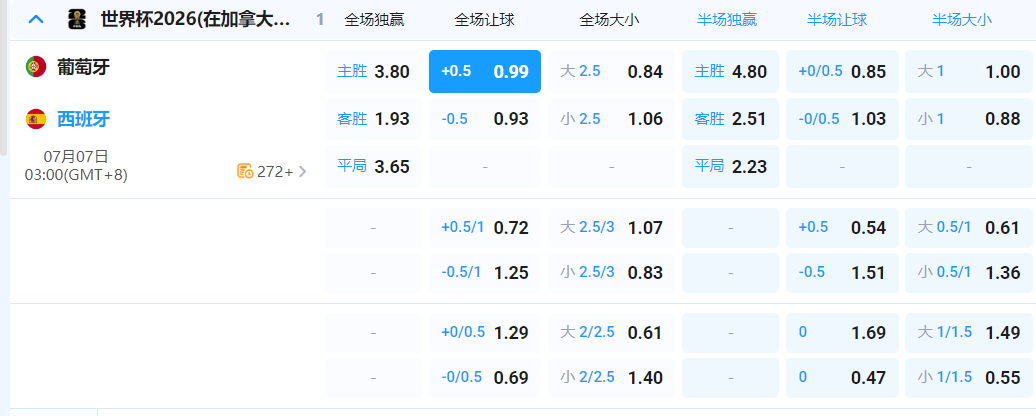1036x416 pixels.
Task: Pick half-time +0.5 at 0.54
Action: coord(842,228)
